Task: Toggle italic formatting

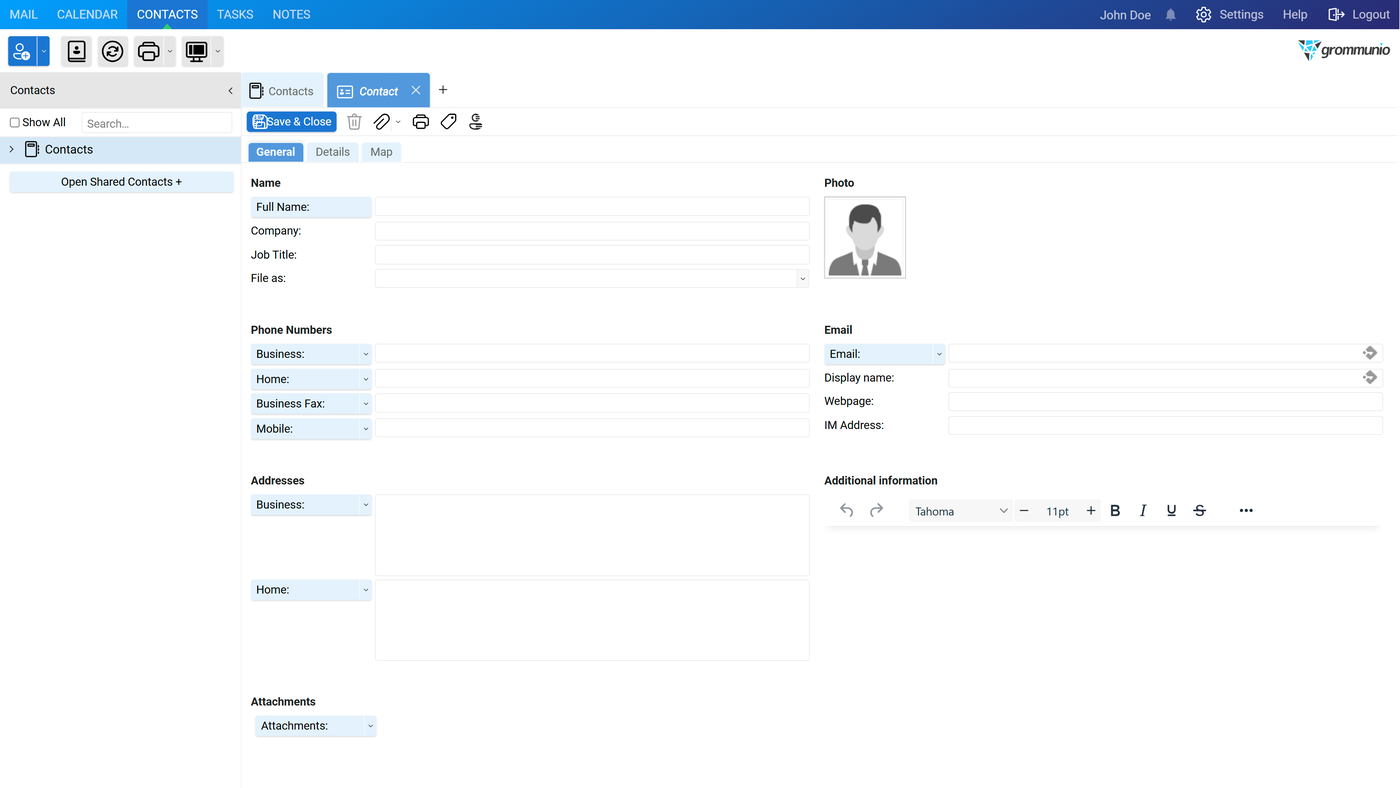Action: point(1143,511)
